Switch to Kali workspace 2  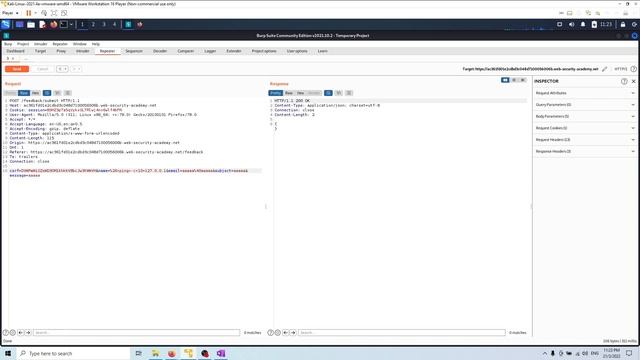(93, 24)
